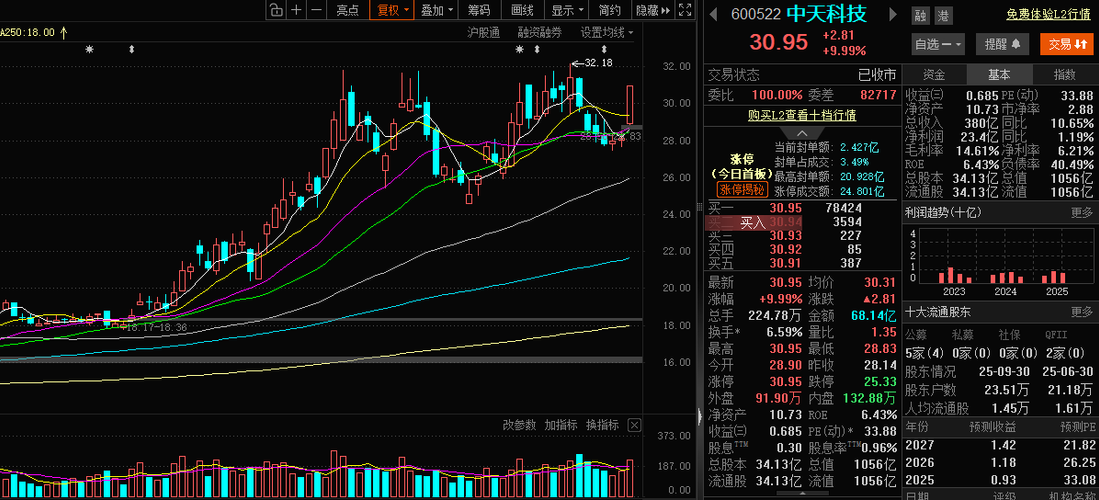Click 换指标 to change indicator

point(603,425)
